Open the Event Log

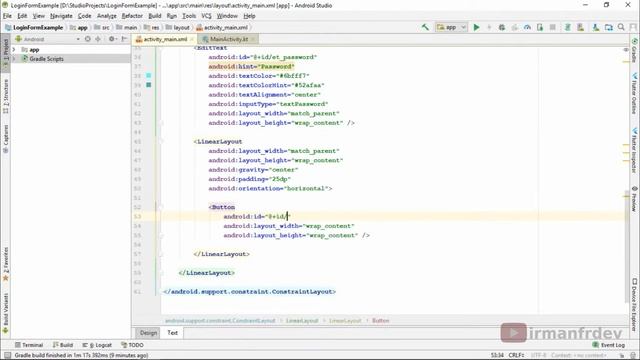[x=608, y=345]
